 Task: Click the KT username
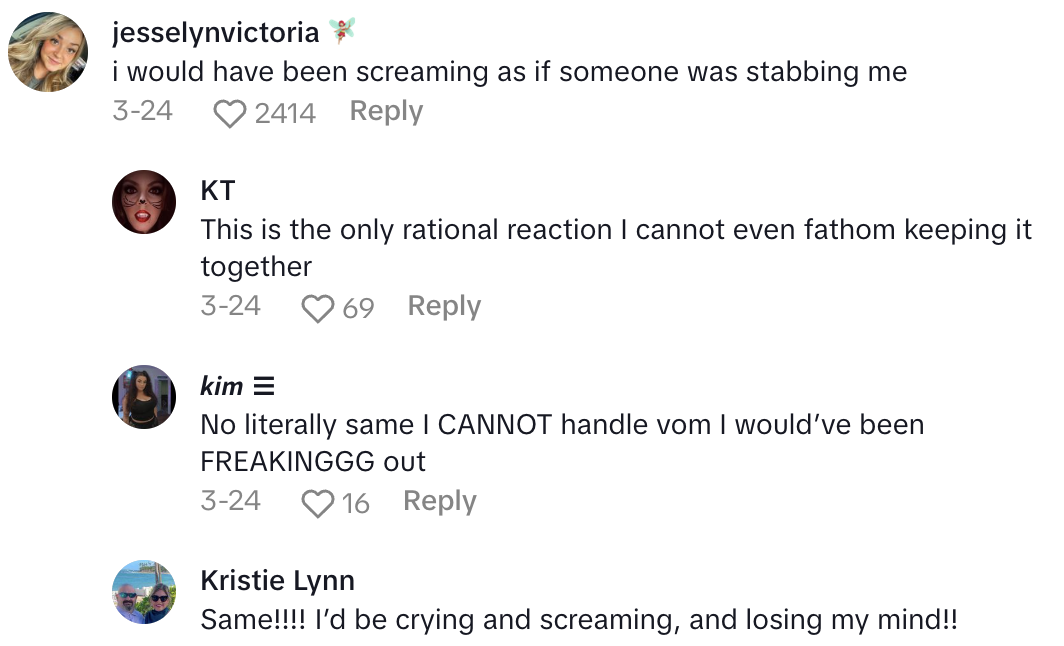(x=217, y=190)
